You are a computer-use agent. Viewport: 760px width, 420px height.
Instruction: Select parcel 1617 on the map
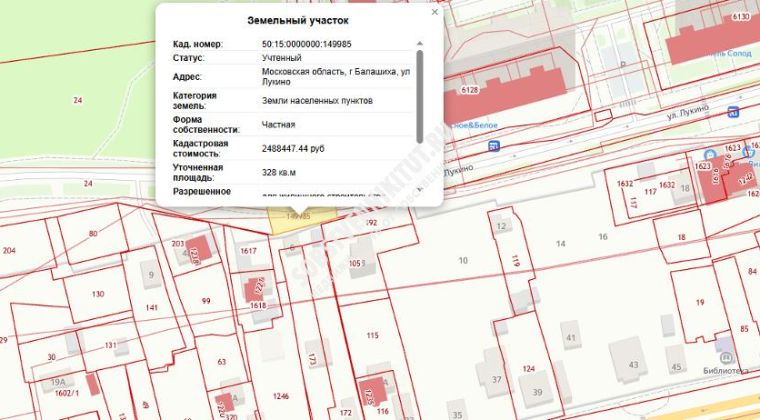[248, 250]
